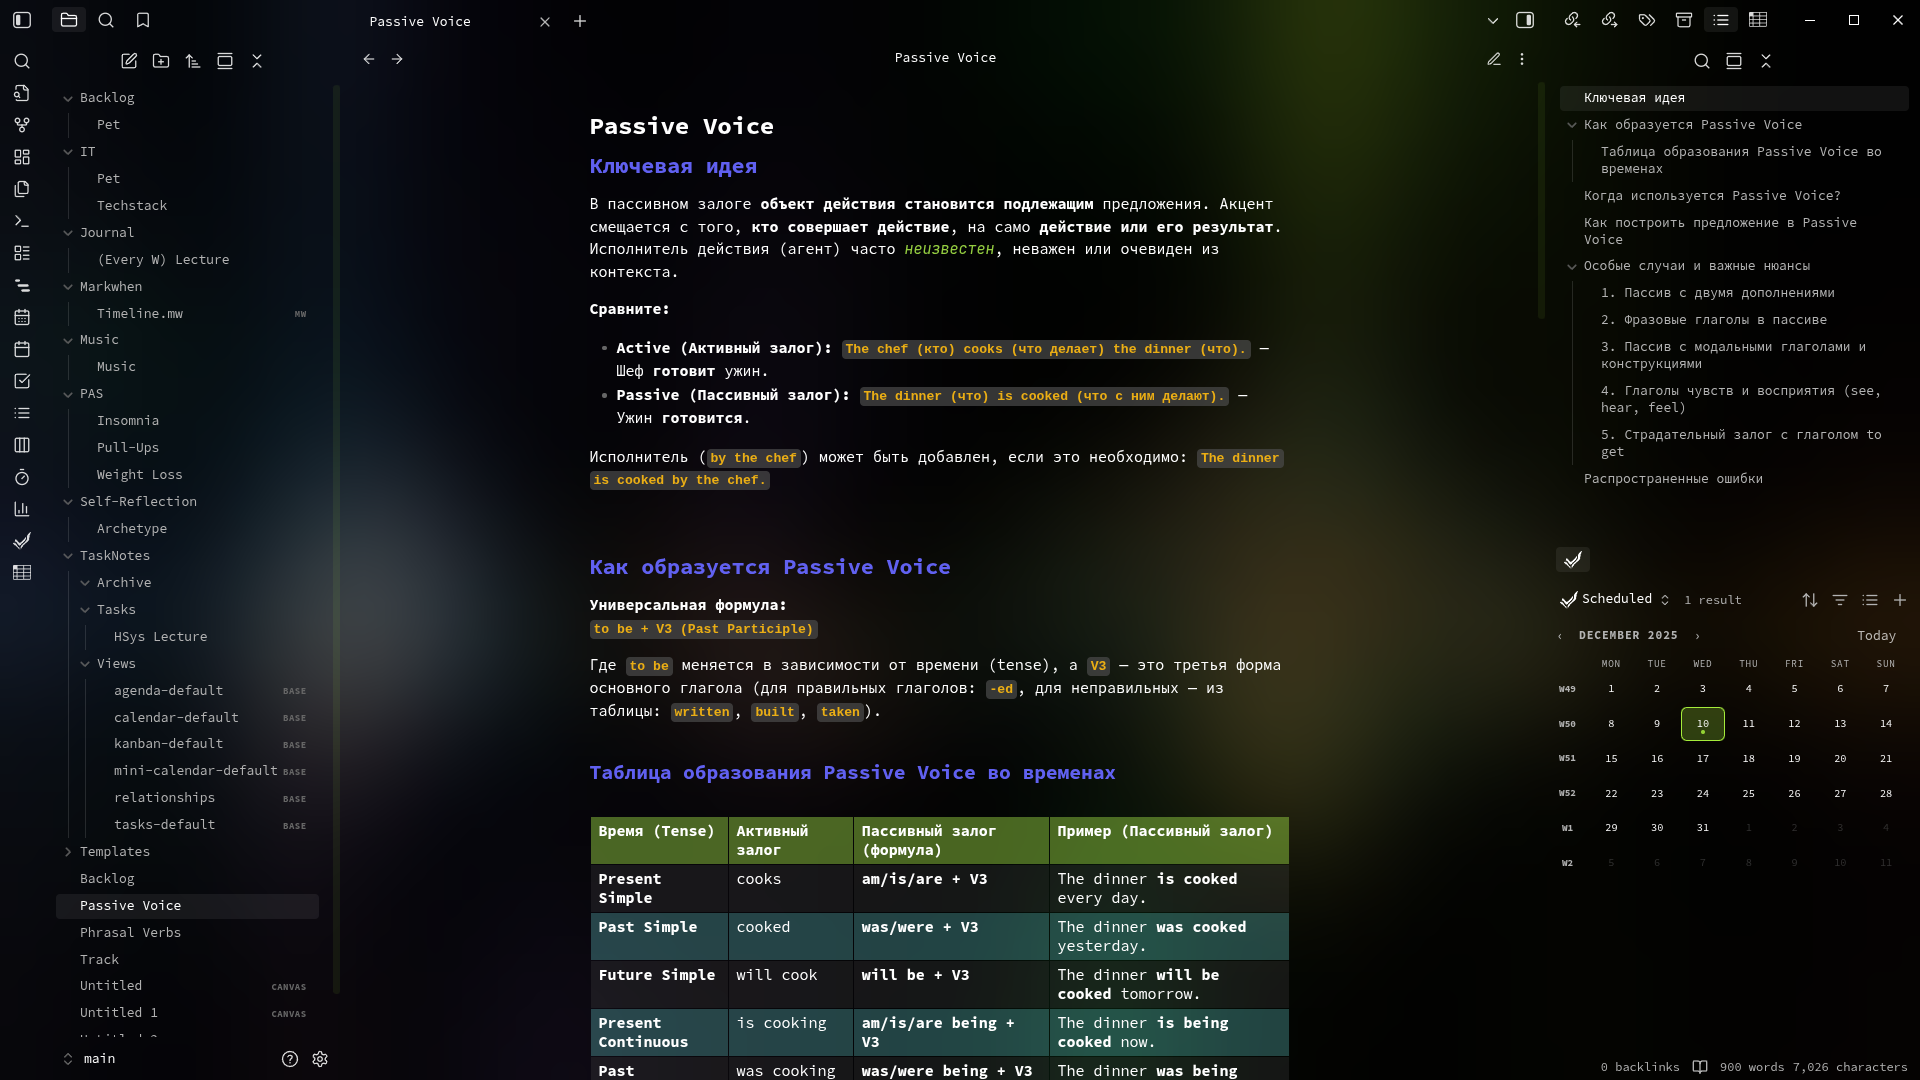Viewport: 1920px width, 1080px height.
Task: Open the table view ribbon icon
Action: tap(22, 573)
